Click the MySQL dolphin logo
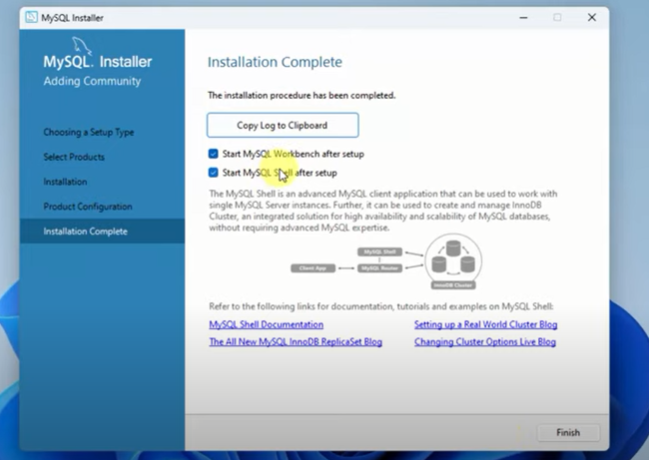Viewport: 649px width, 460px height. pos(82,45)
